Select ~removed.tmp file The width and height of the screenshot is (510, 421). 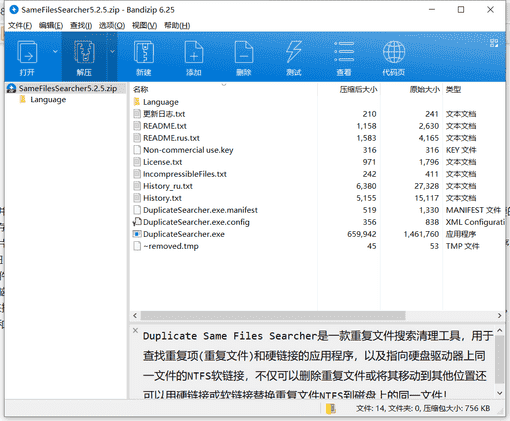[x=171, y=246]
